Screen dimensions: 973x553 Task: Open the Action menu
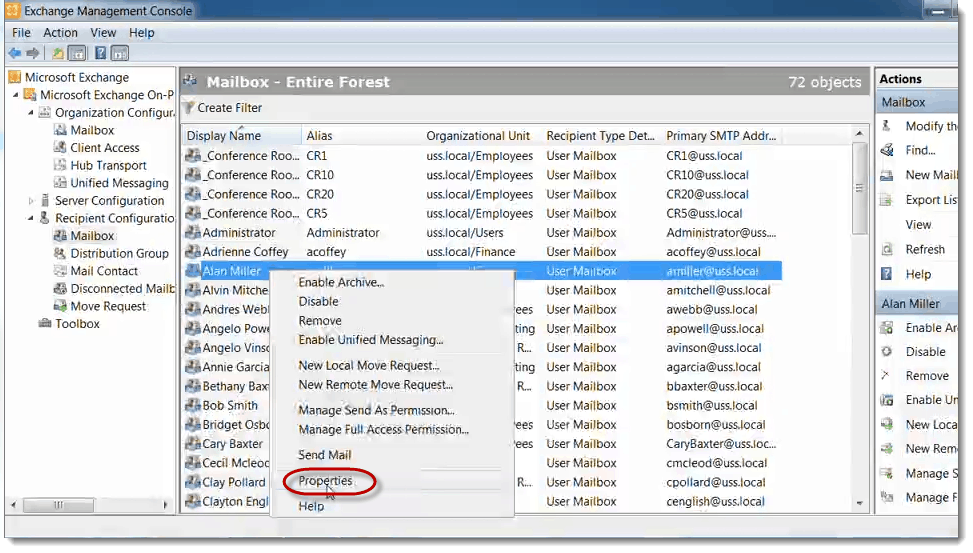click(60, 32)
